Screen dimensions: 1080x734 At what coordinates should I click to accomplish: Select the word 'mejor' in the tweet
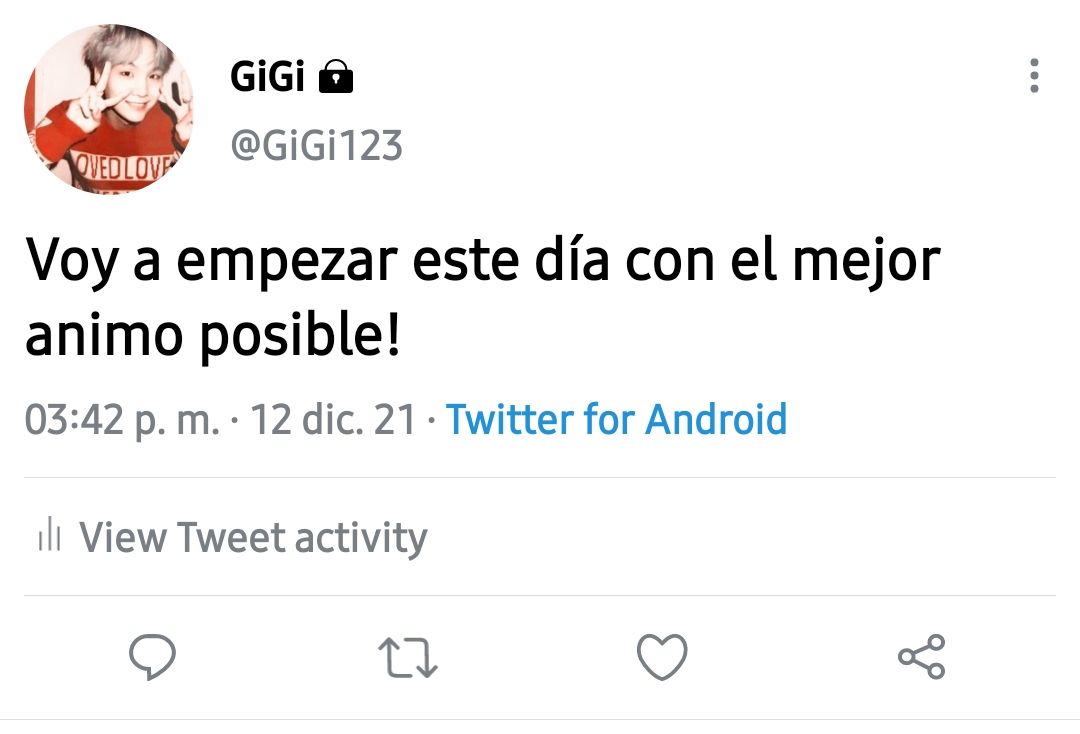point(866,262)
